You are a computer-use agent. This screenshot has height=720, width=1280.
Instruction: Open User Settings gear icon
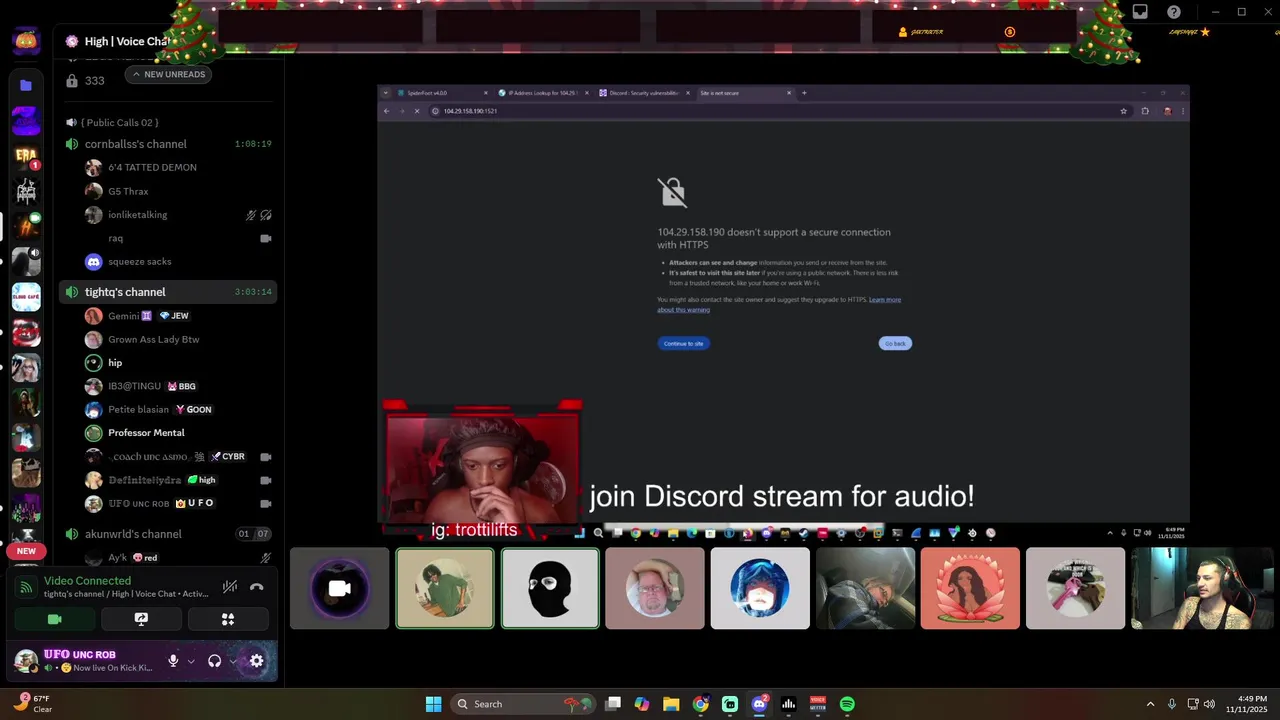point(257,661)
